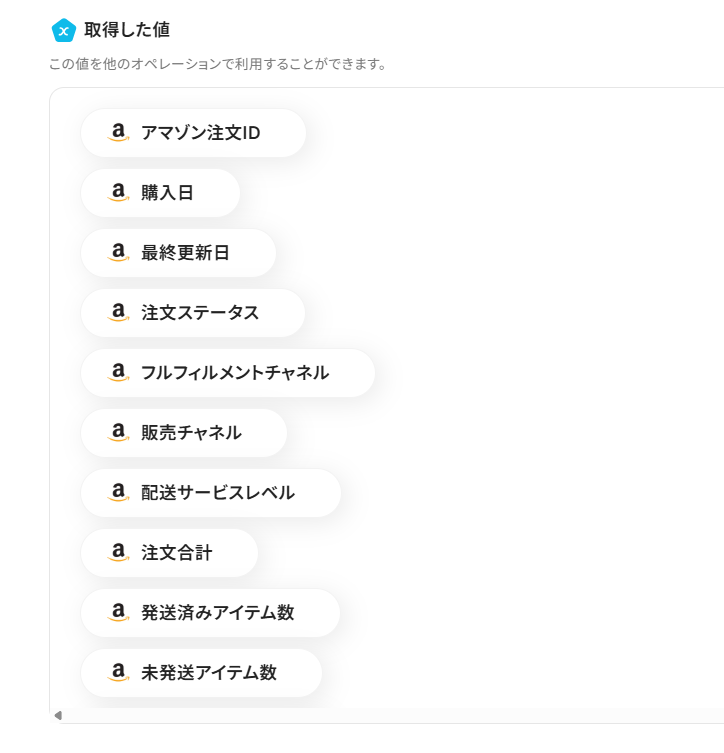Choose the 販売チャネル value chip
Image resolution: width=724 pixels, height=753 pixels.
tap(191, 433)
